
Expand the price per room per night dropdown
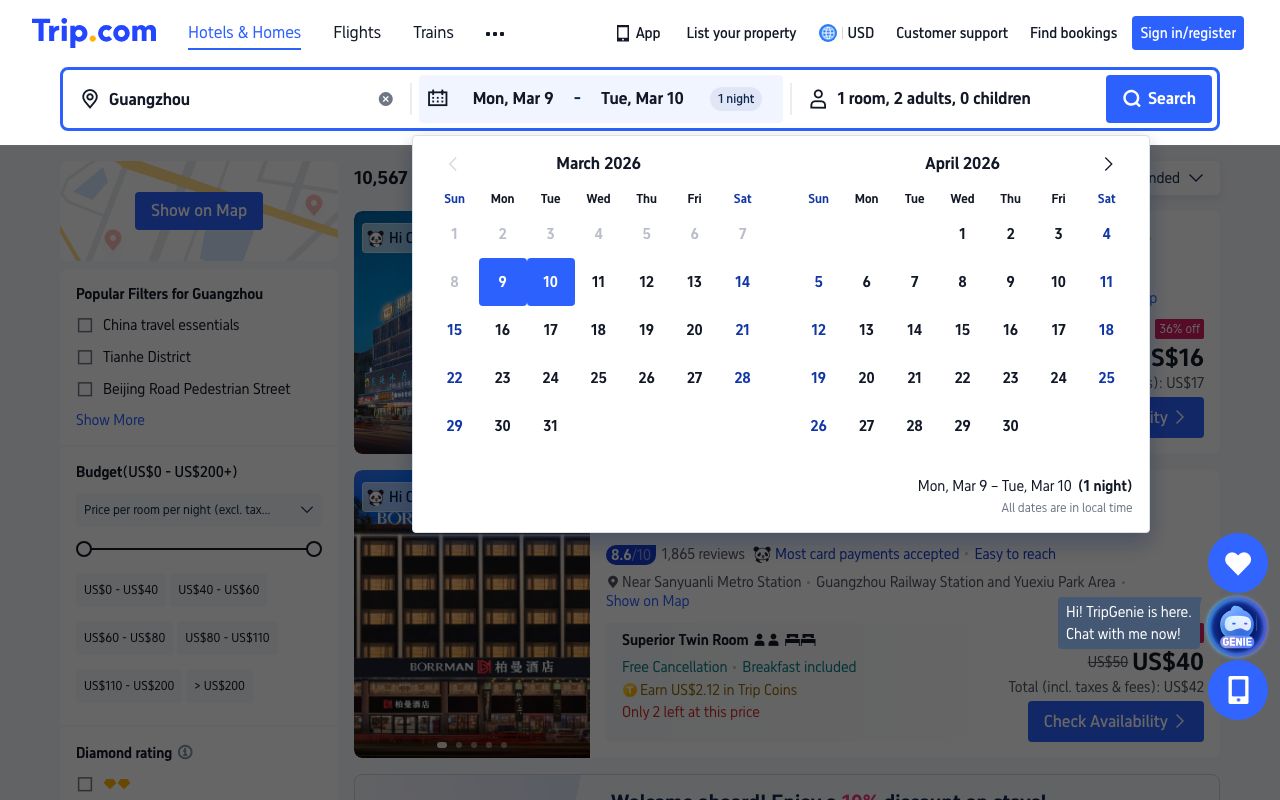pos(198,510)
